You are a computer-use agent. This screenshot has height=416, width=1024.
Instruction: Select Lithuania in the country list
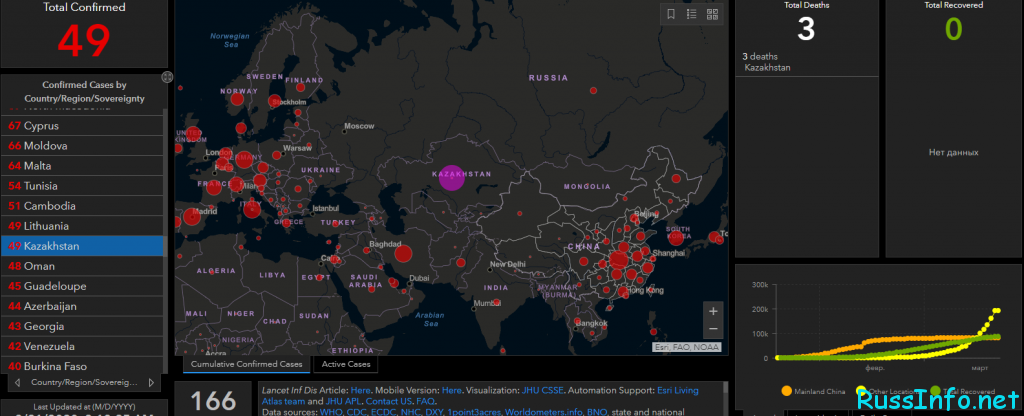(x=82, y=226)
